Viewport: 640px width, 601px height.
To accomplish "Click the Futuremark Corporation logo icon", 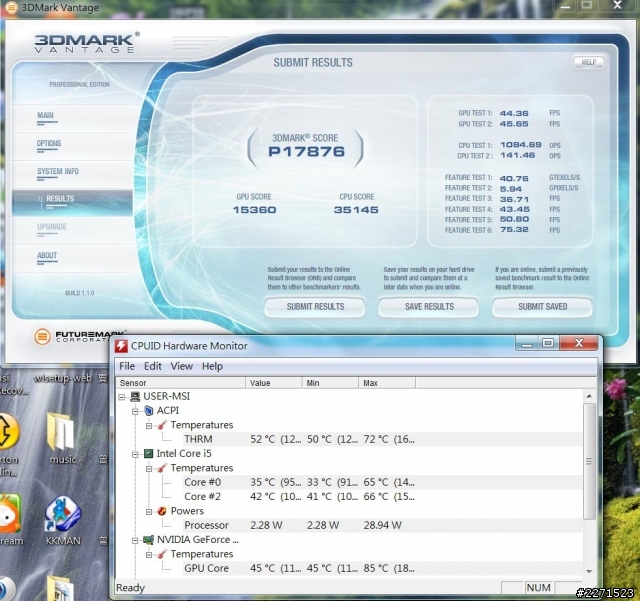I will click(x=42, y=336).
